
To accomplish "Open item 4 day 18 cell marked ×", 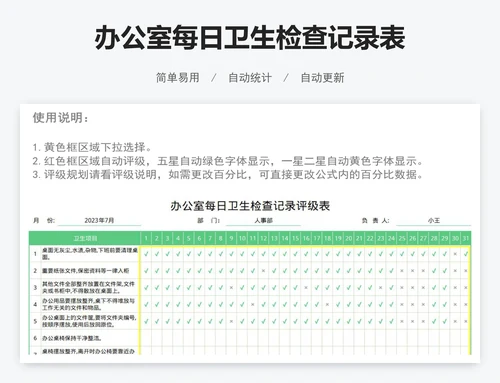I will click(x=327, y=304).
